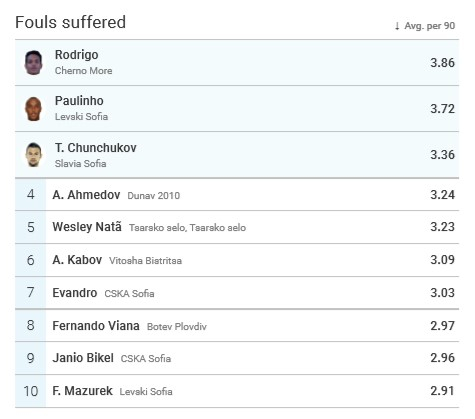Select Evandro in rank 7 row
This screenshot has width=475, height=419.
(x=75, y=293)
